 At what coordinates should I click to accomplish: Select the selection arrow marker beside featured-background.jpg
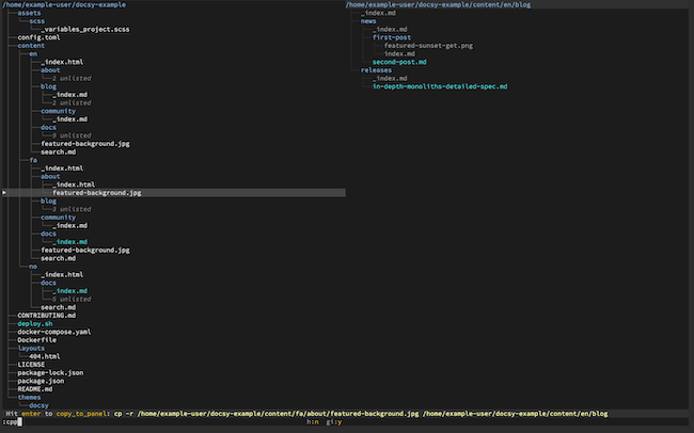(x=5, y=192)
